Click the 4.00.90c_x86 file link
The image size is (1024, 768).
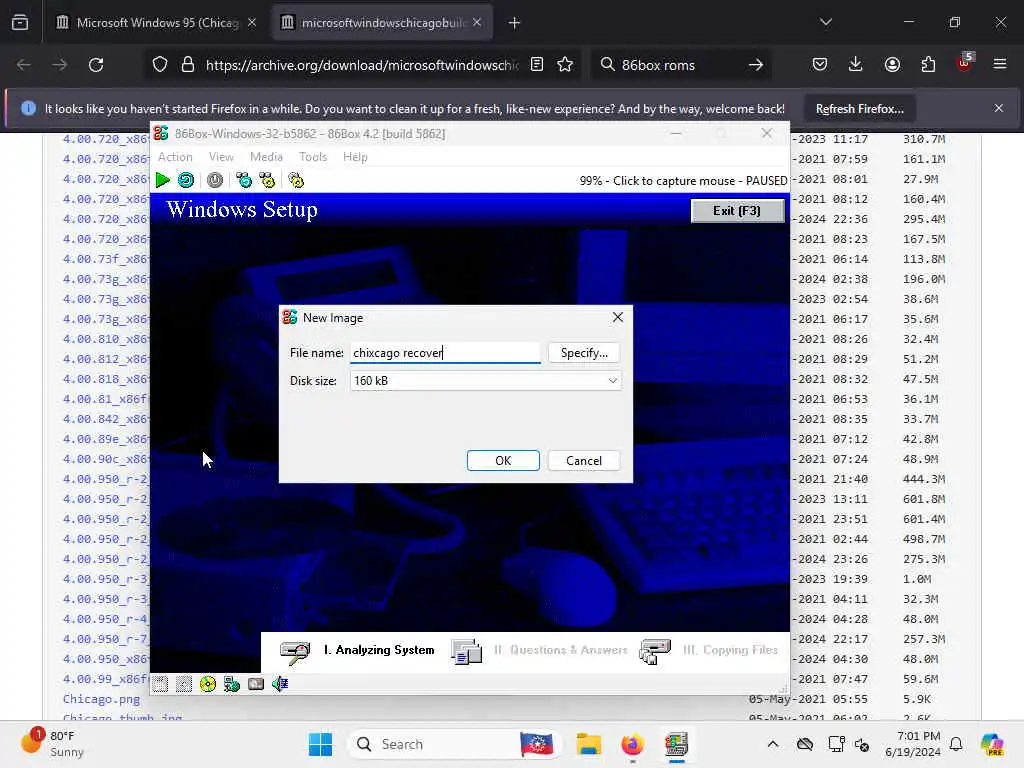click(105, 458)
